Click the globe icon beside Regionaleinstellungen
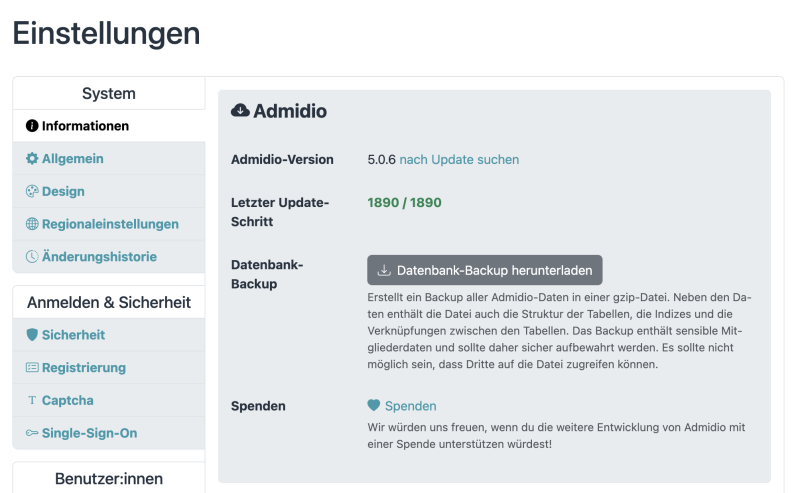 (x=32, y=224)
